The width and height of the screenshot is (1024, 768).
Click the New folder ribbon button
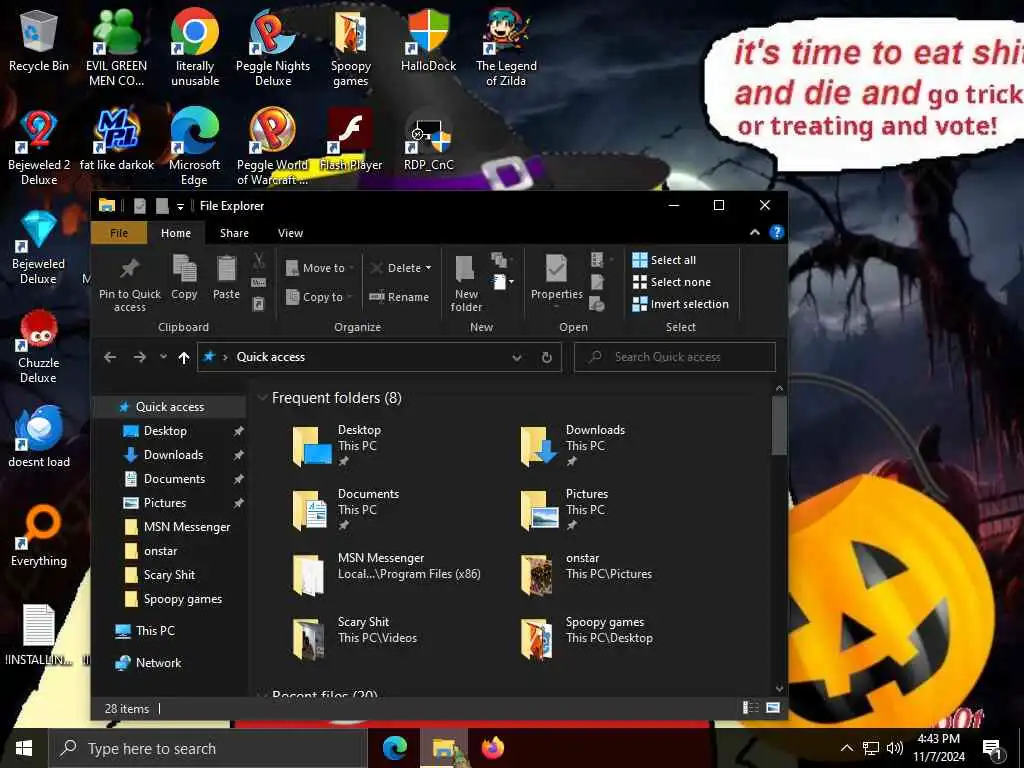466,283
